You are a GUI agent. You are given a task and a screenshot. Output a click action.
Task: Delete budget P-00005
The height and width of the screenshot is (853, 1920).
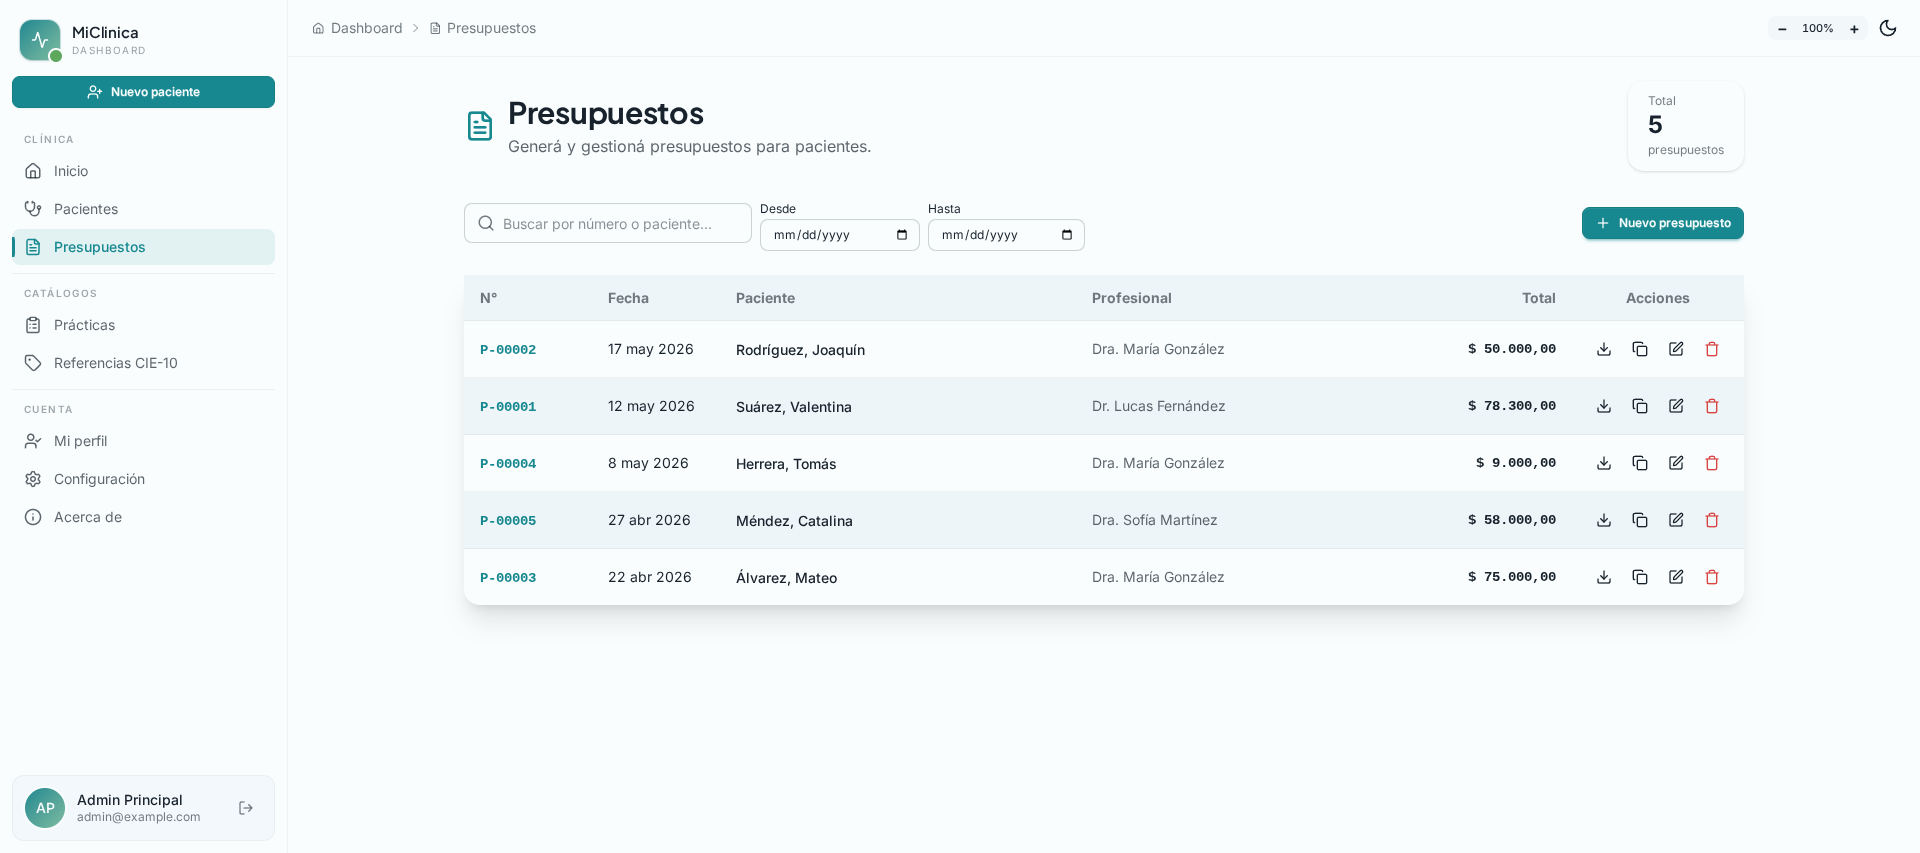point(1712,520)
